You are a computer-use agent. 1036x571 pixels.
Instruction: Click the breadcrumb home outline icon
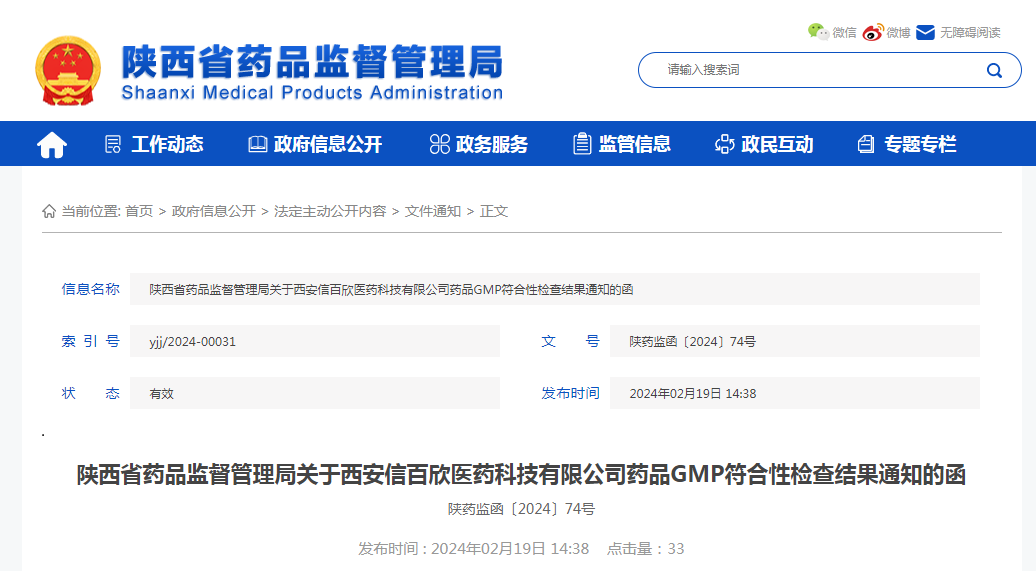(x=49, y=211)
